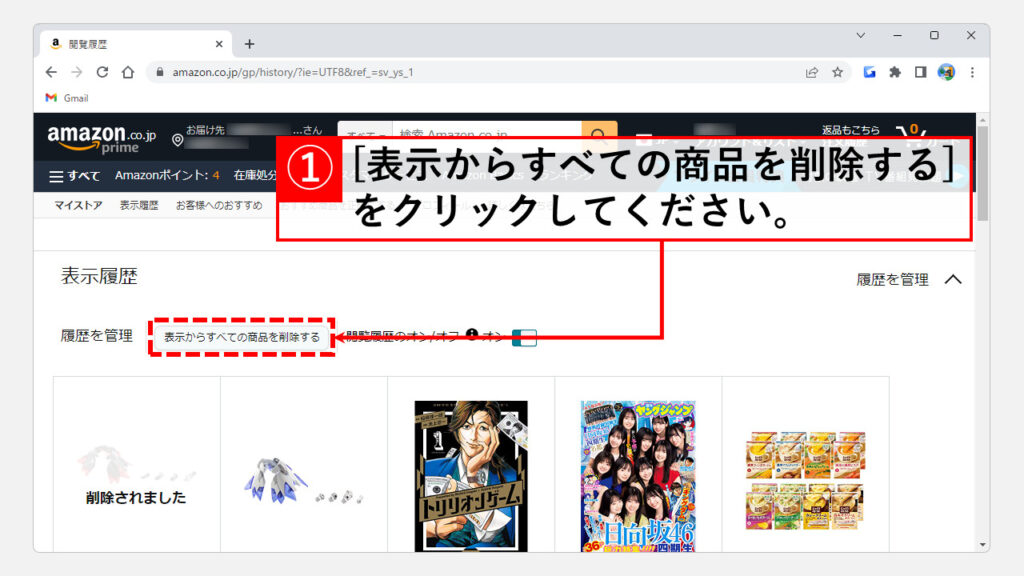1024x576 pixels.
Task: Go to the browser home page
Action: click(128, 72)
